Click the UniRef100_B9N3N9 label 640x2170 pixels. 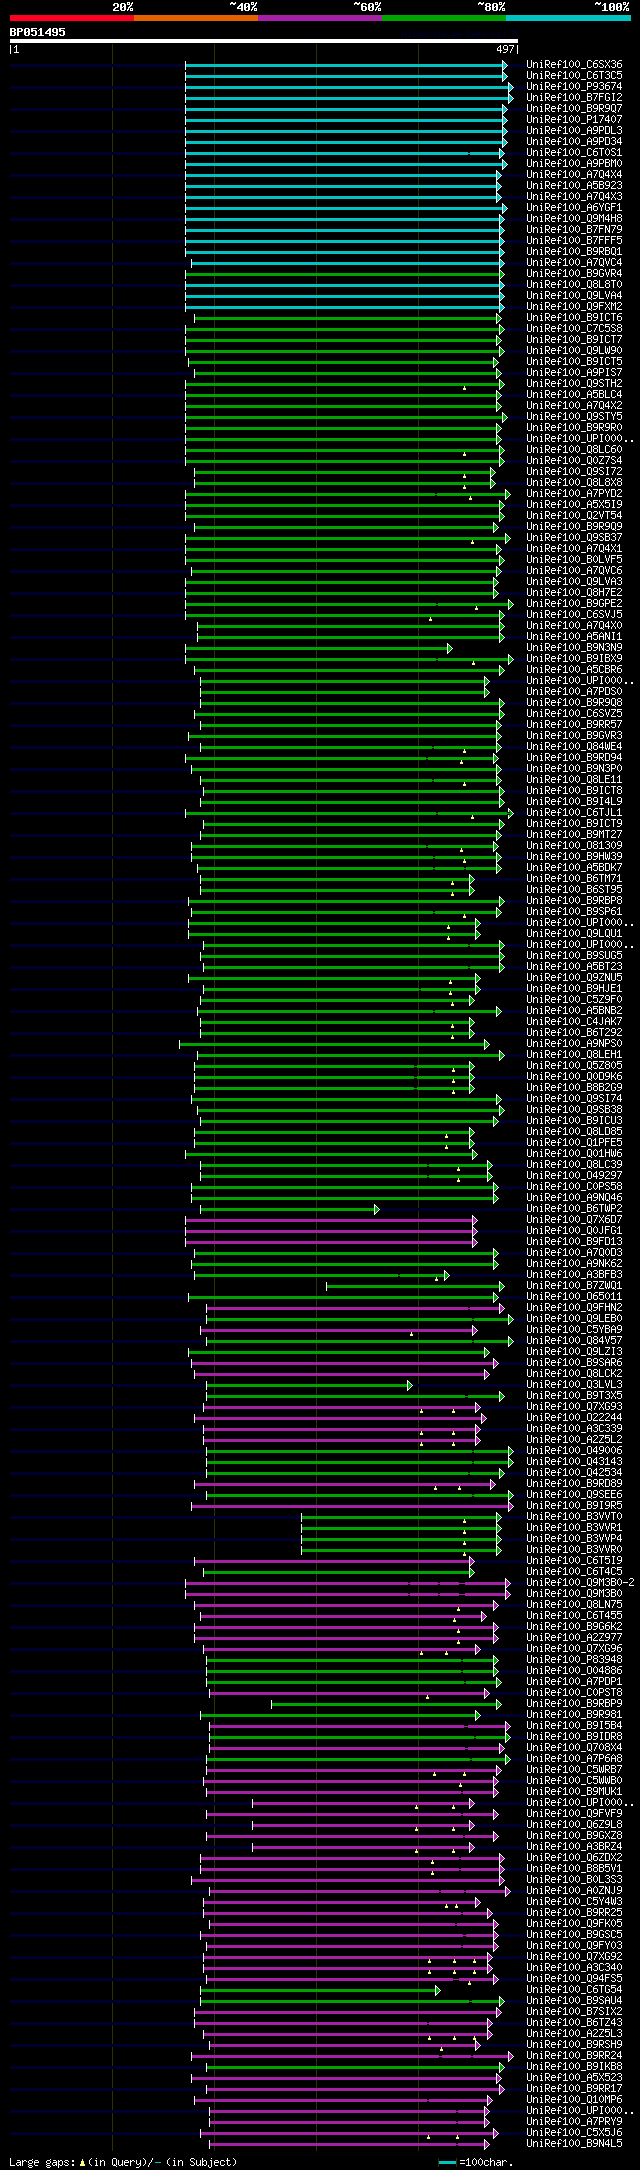coord(574,648)
